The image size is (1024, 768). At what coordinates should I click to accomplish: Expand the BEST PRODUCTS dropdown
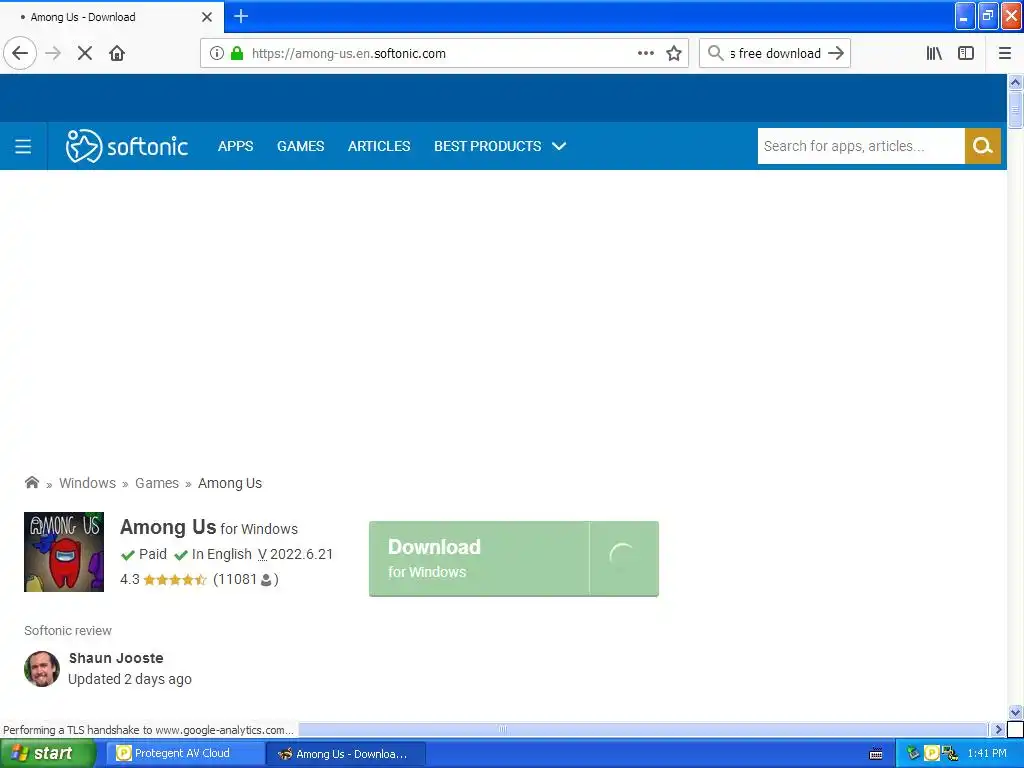[500, 146]
